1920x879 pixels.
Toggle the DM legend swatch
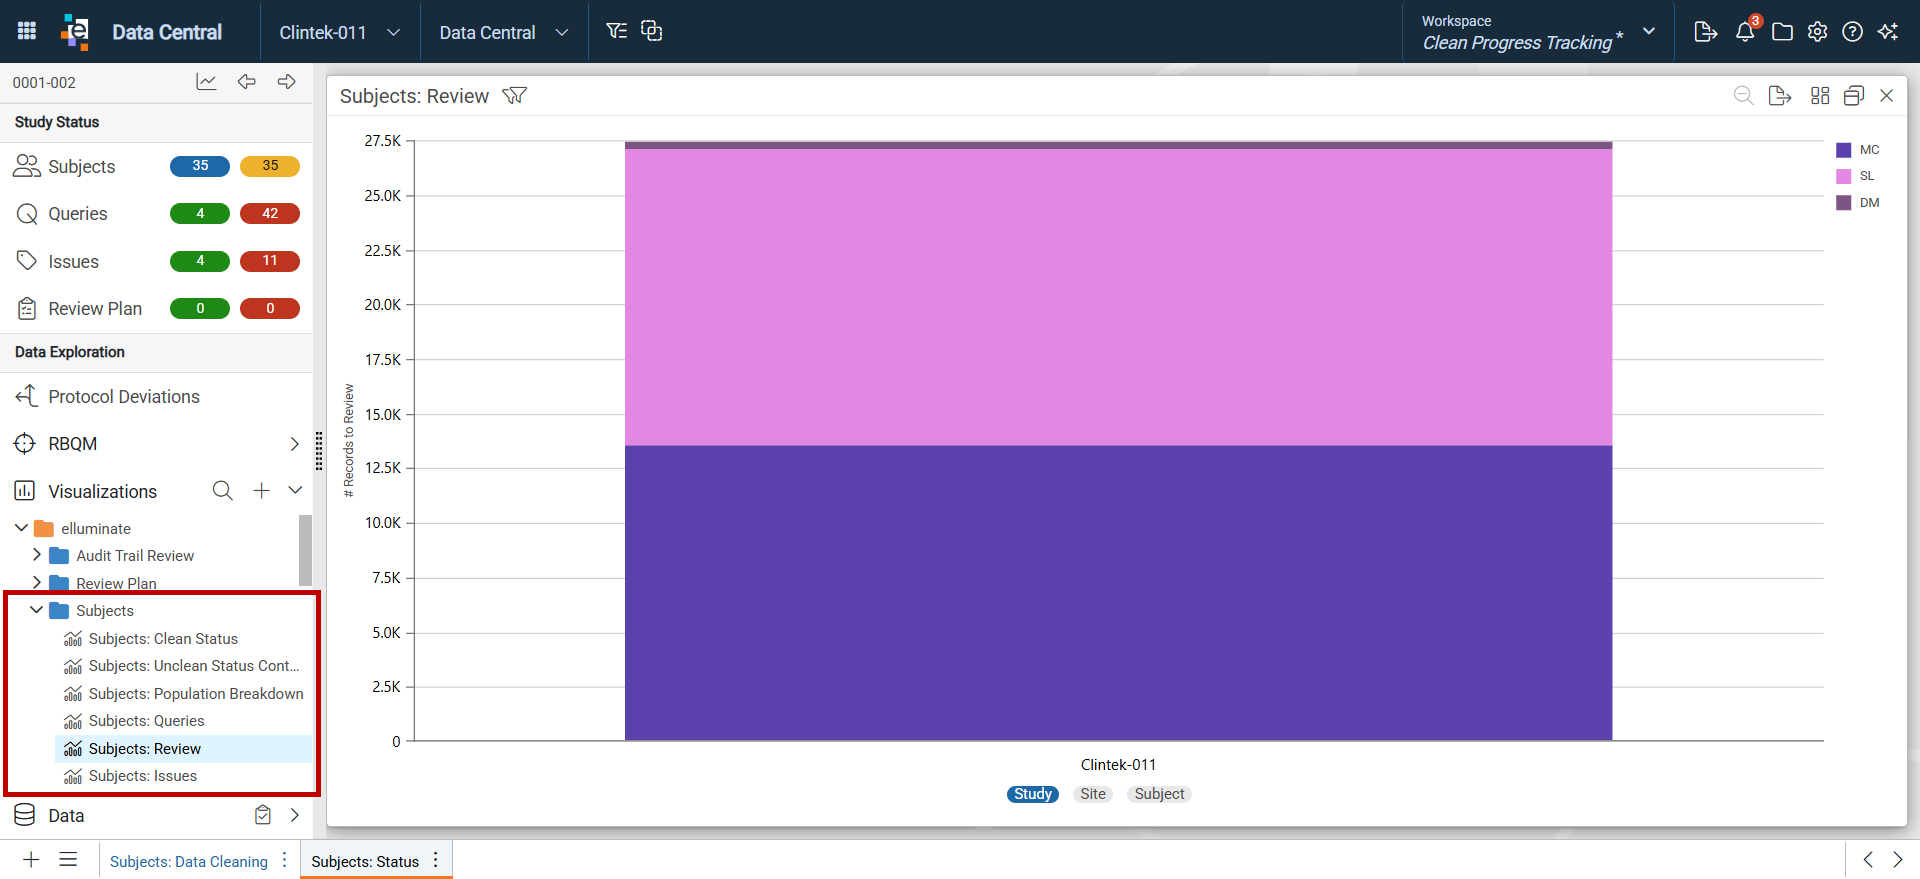(x=1844, y=203)
